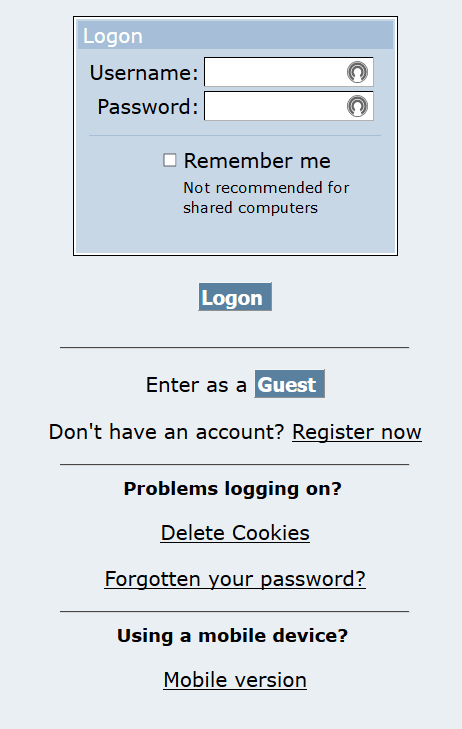The image size is (462, 729).
Task: Click password manager icon in Username field
Action: click(x=357, y=72)
